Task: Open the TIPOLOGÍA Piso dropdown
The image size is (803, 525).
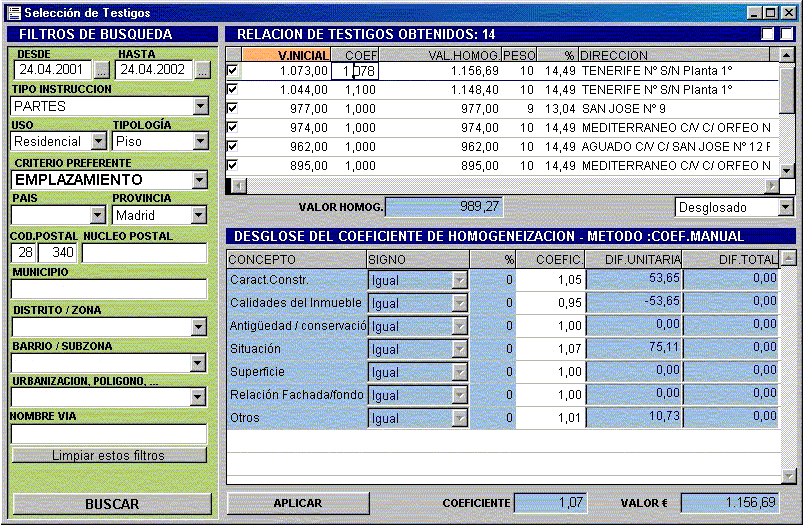Action: pyautogui.click(x=201, y=141)
